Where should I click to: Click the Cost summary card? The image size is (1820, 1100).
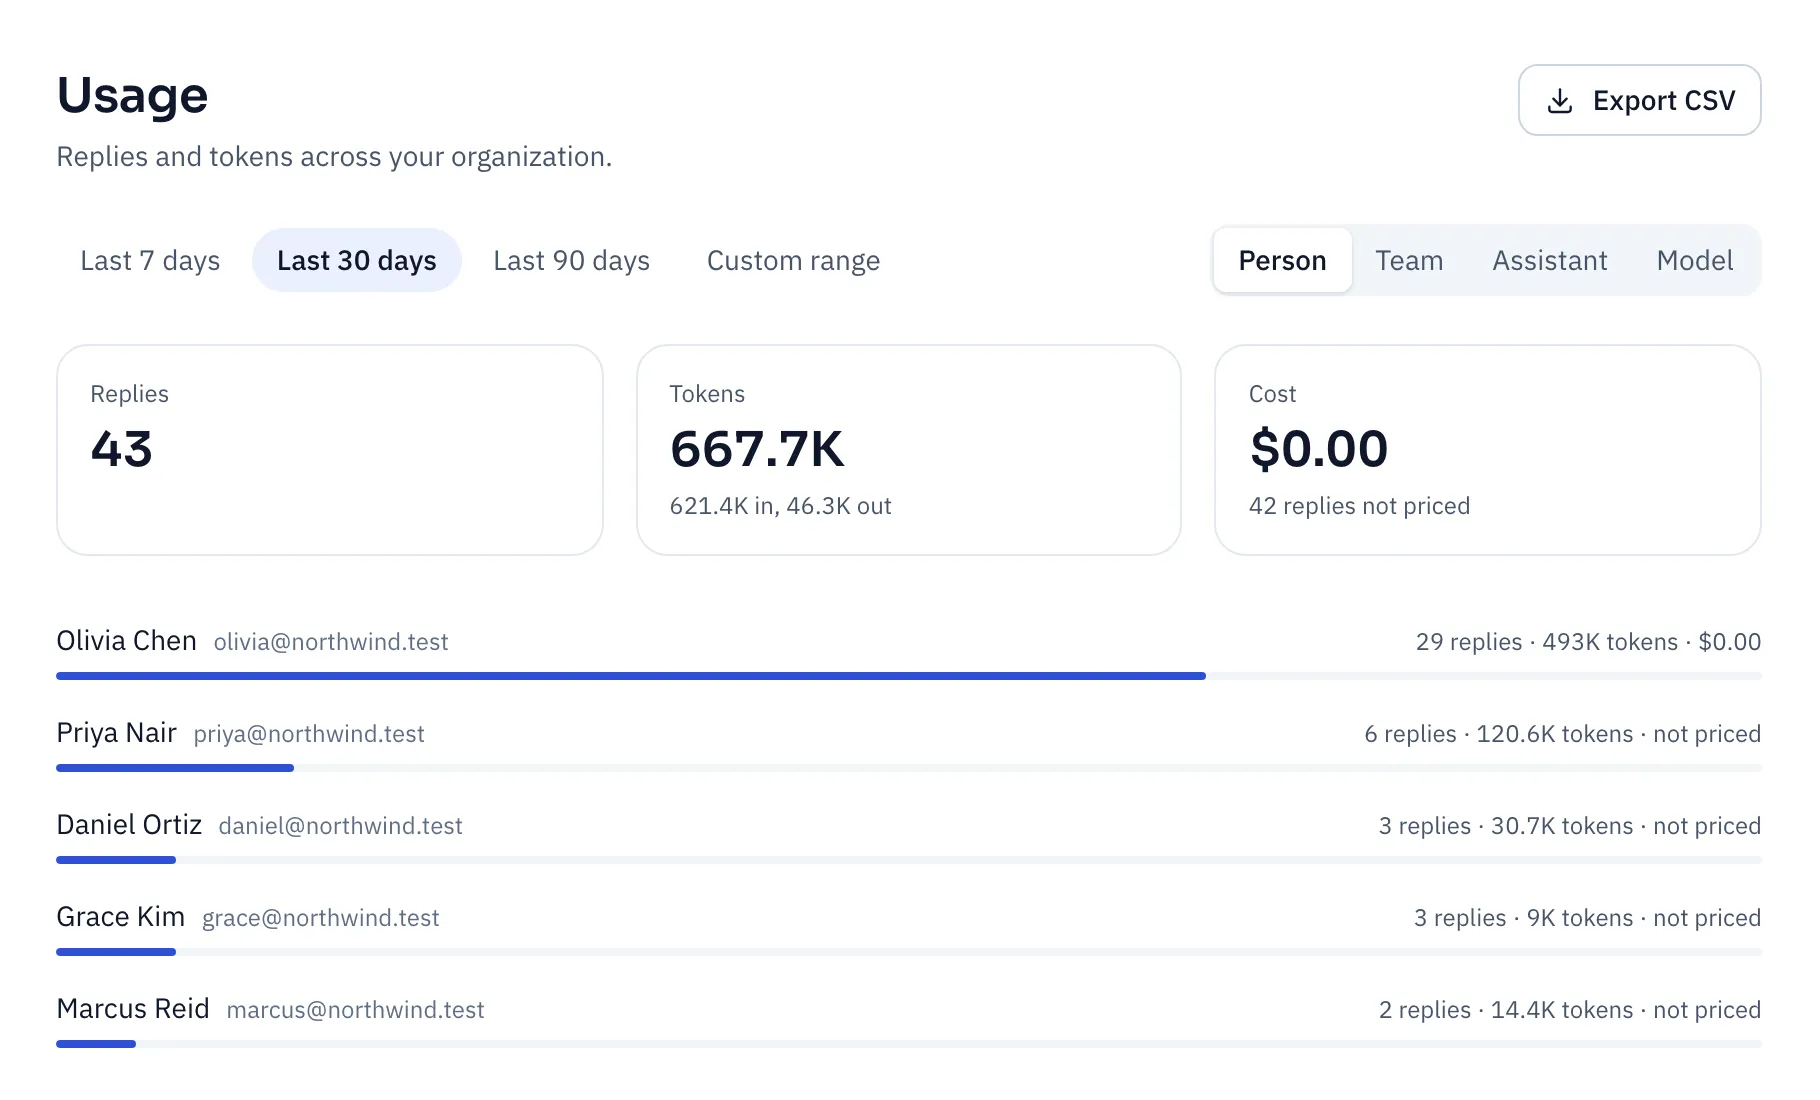point(1488,450)
